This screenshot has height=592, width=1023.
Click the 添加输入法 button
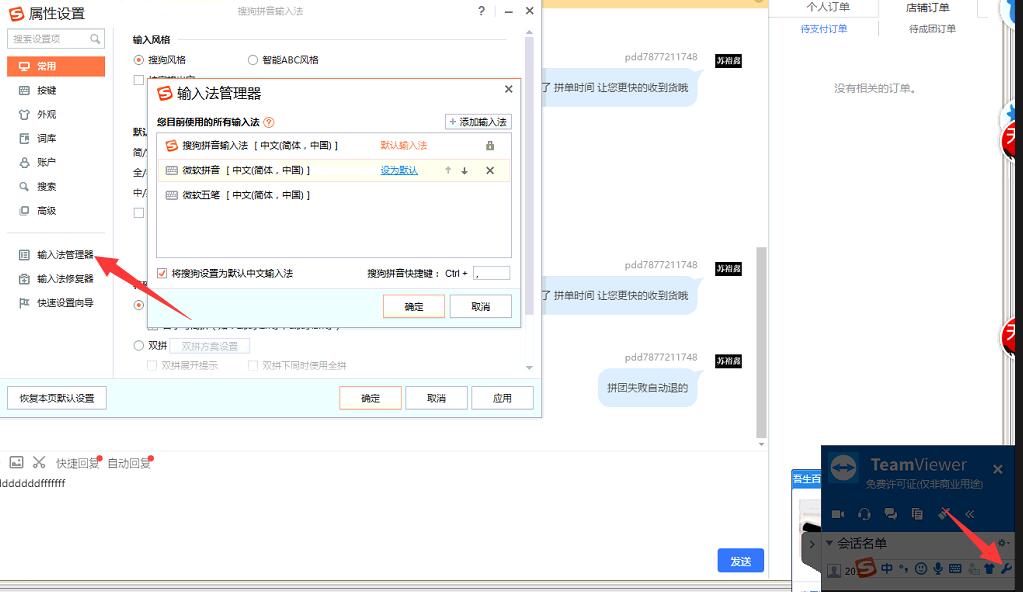478,122
